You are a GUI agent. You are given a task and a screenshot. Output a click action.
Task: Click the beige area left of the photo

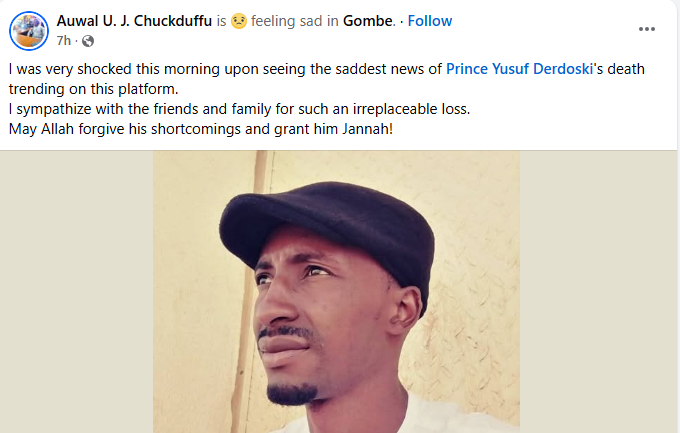(x=76, y=300)
